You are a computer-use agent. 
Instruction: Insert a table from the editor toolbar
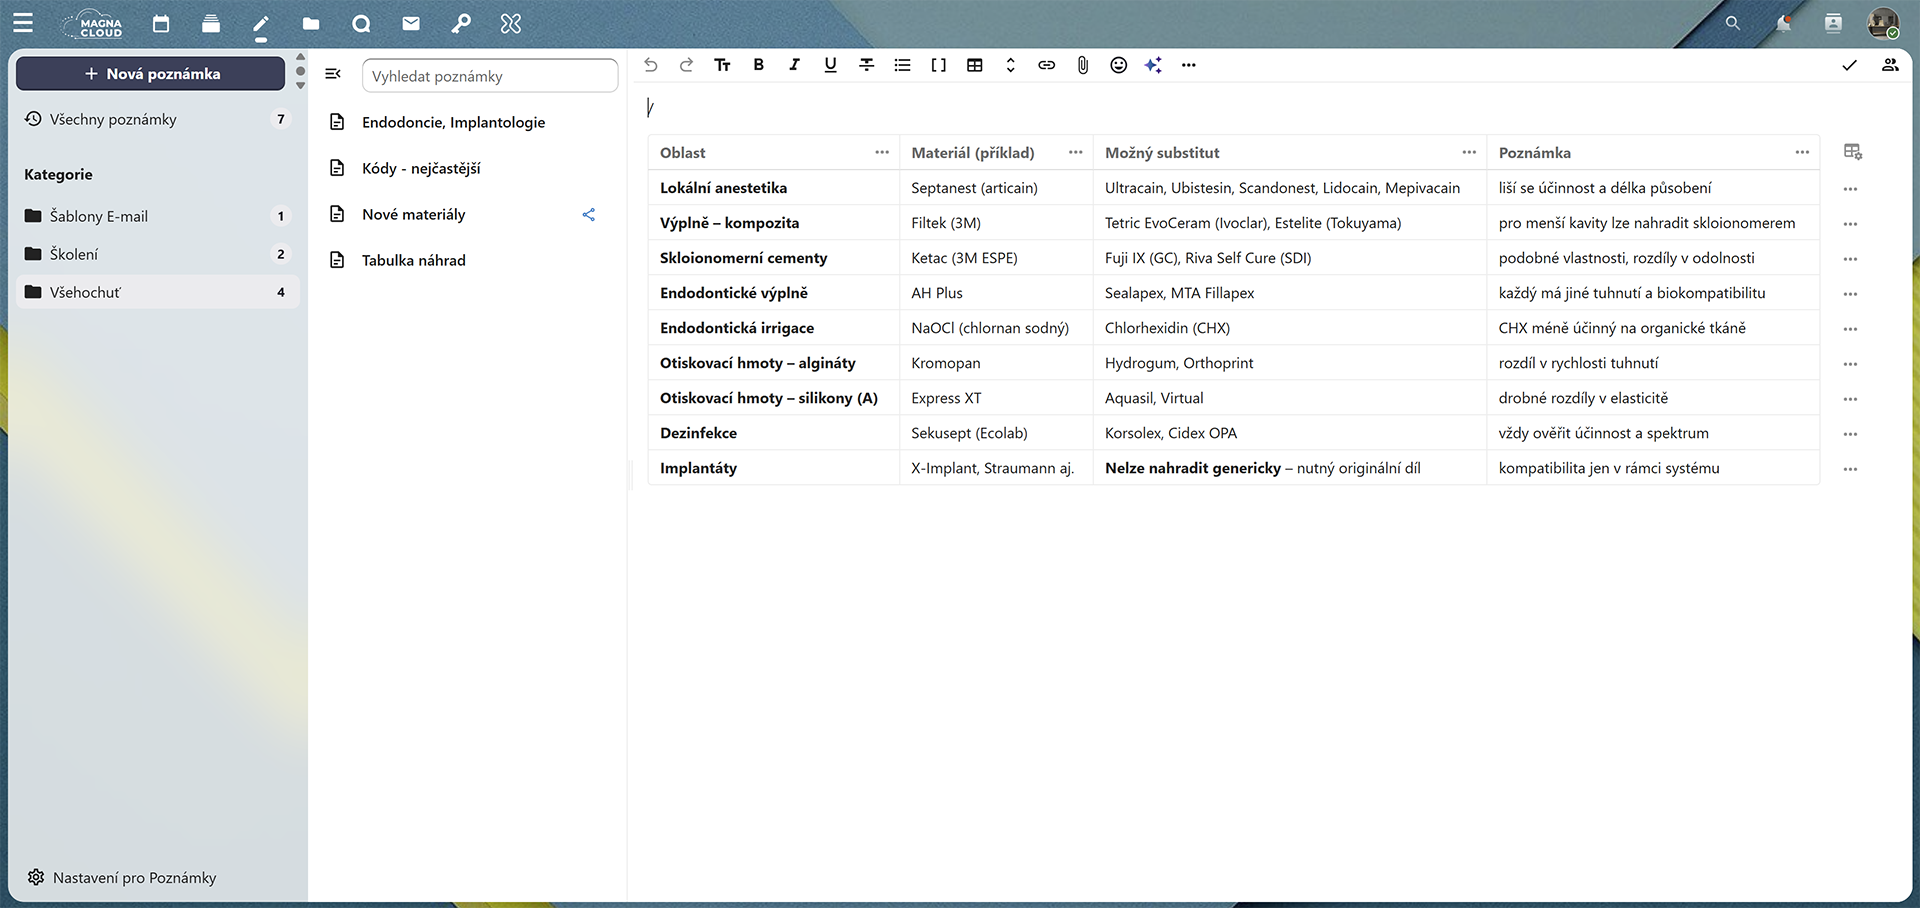(x=974, y=65)
